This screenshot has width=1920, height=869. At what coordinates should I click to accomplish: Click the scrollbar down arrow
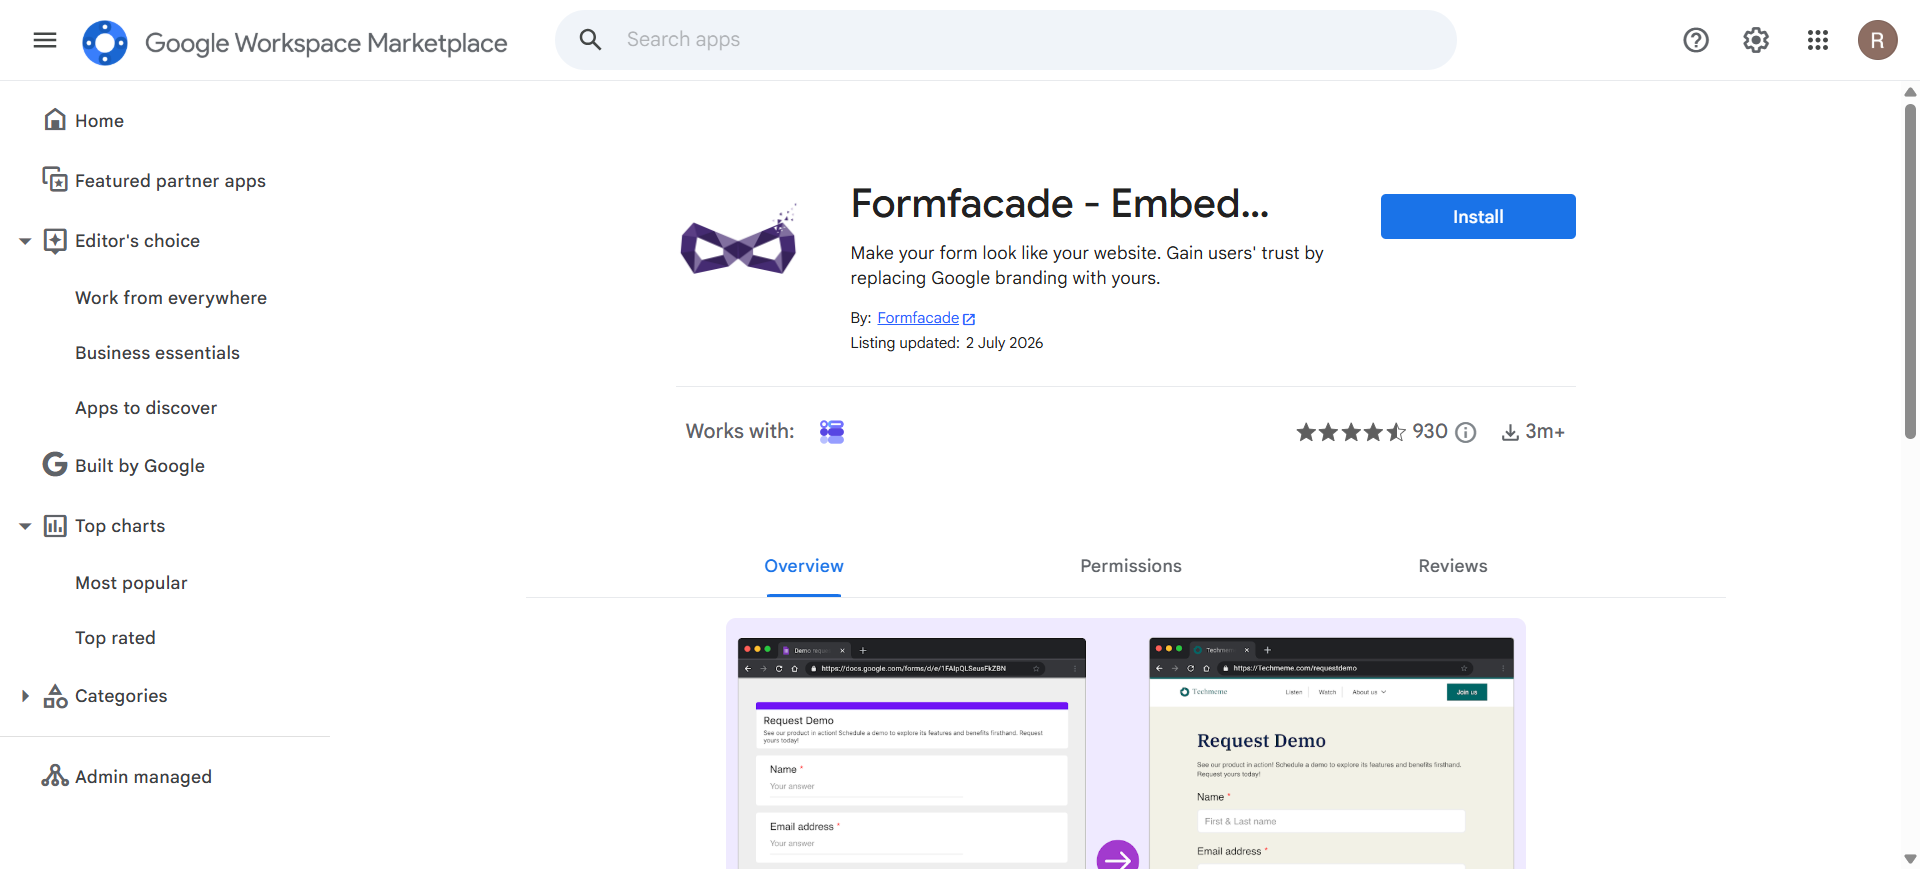1910,859
